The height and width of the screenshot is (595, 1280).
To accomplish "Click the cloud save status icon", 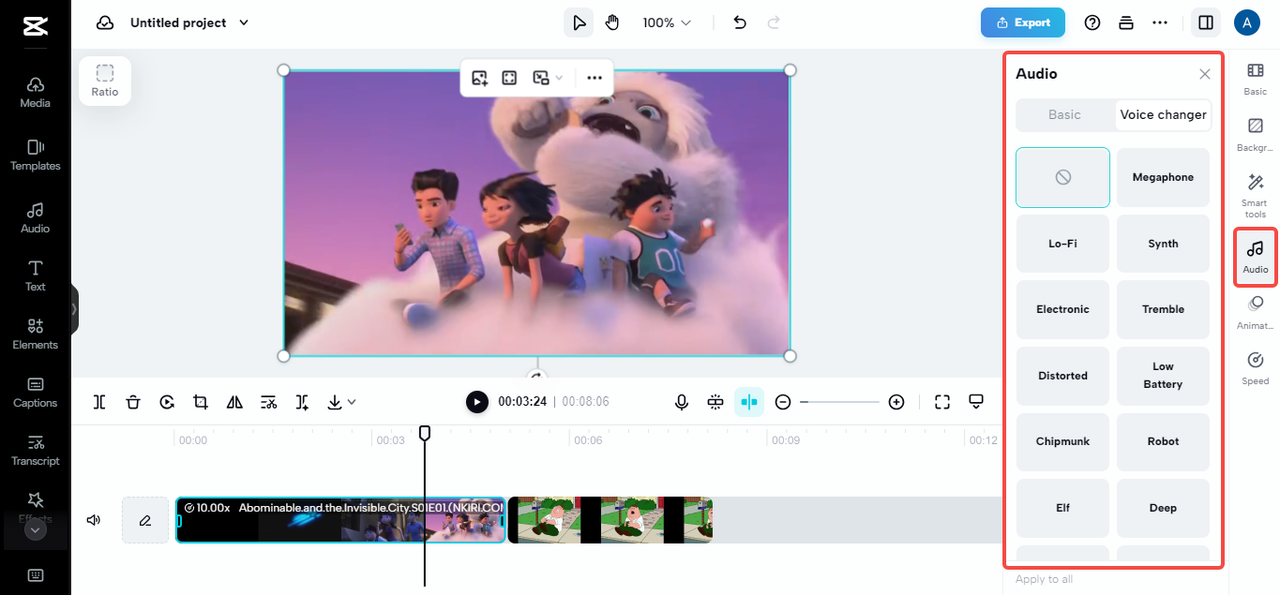I will [105, 22].
